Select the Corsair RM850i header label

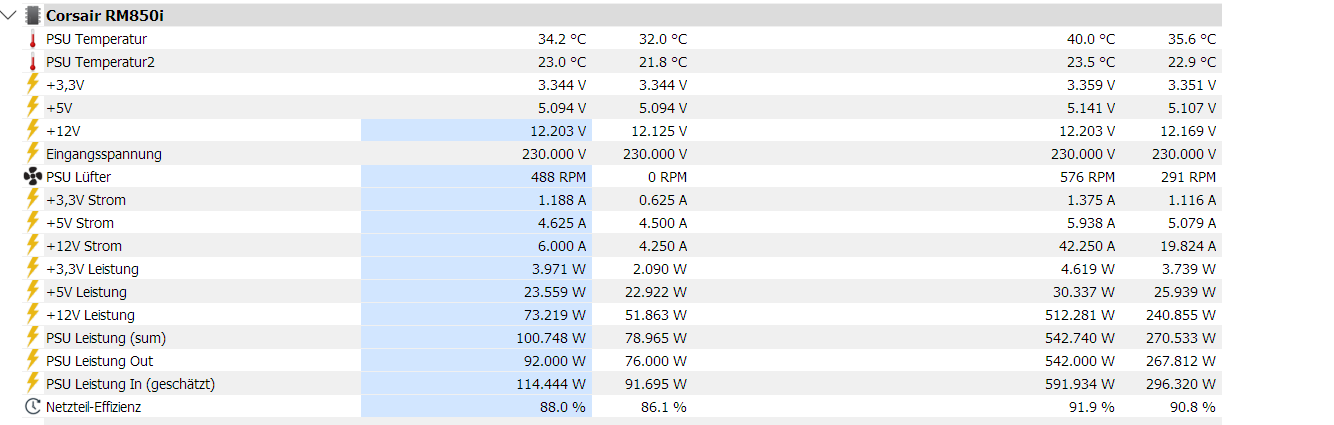105,16
